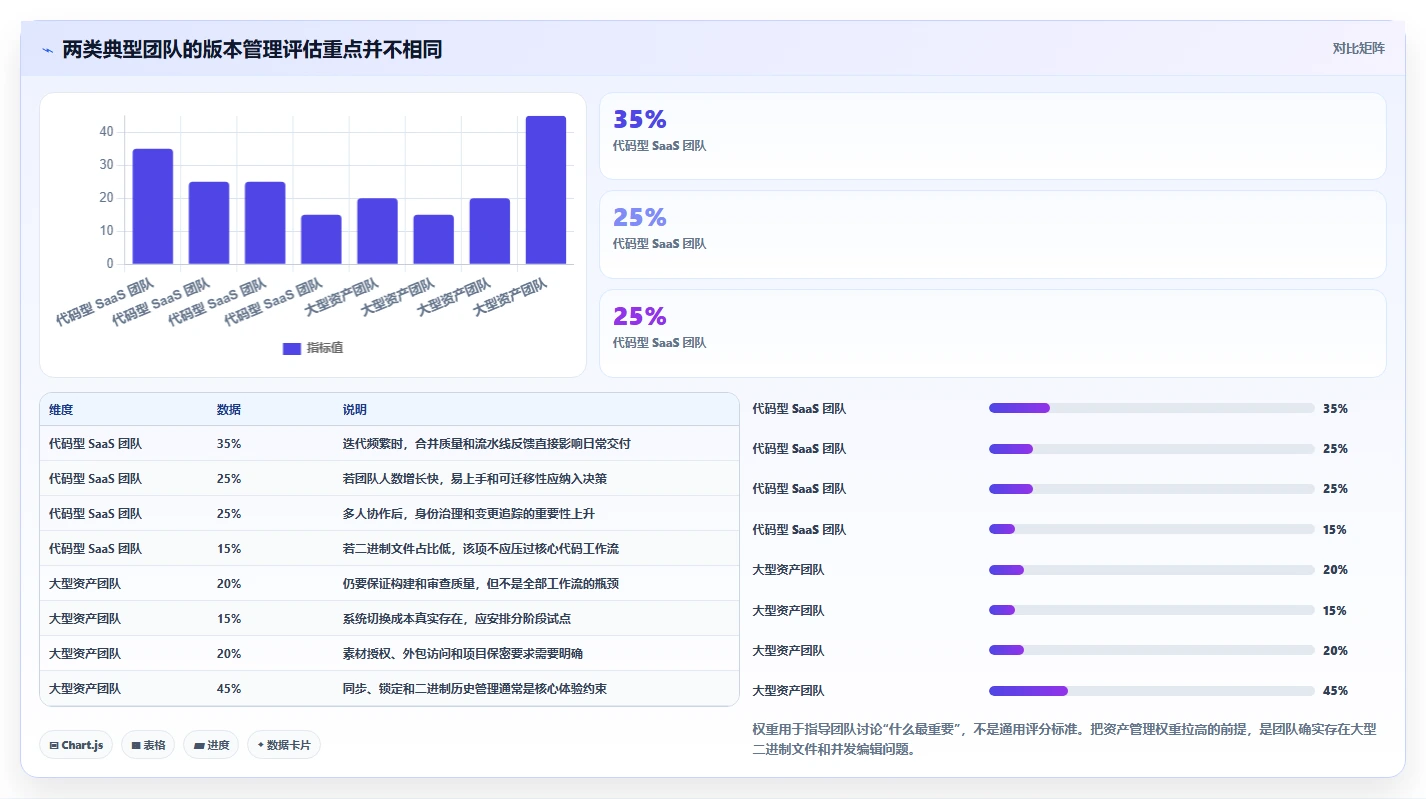The height and width of the screenshot is (799, 1426).
Task: Click table description 若团队人数增长快，易上手和可迁移性应纳入决策
Action: point(475,479)
